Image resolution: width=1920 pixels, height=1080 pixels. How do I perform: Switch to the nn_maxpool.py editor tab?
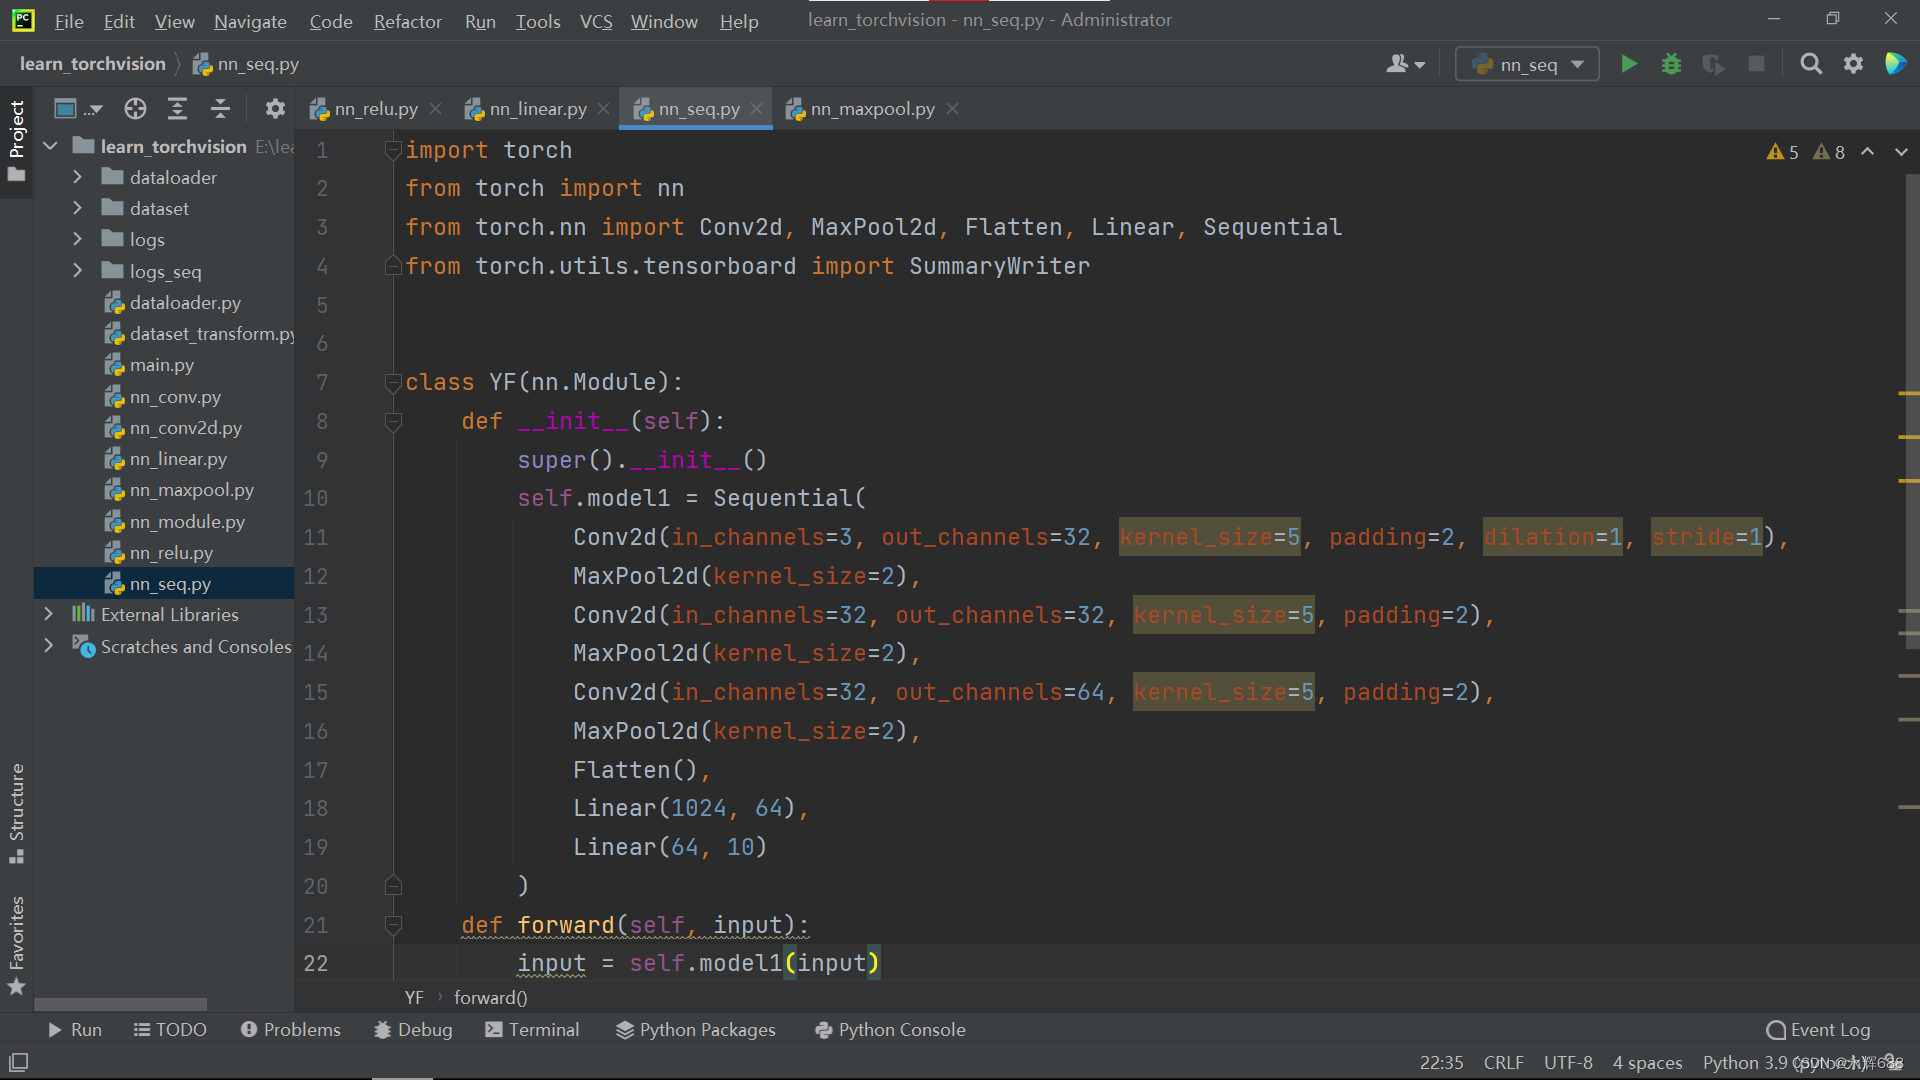[872, 109]
